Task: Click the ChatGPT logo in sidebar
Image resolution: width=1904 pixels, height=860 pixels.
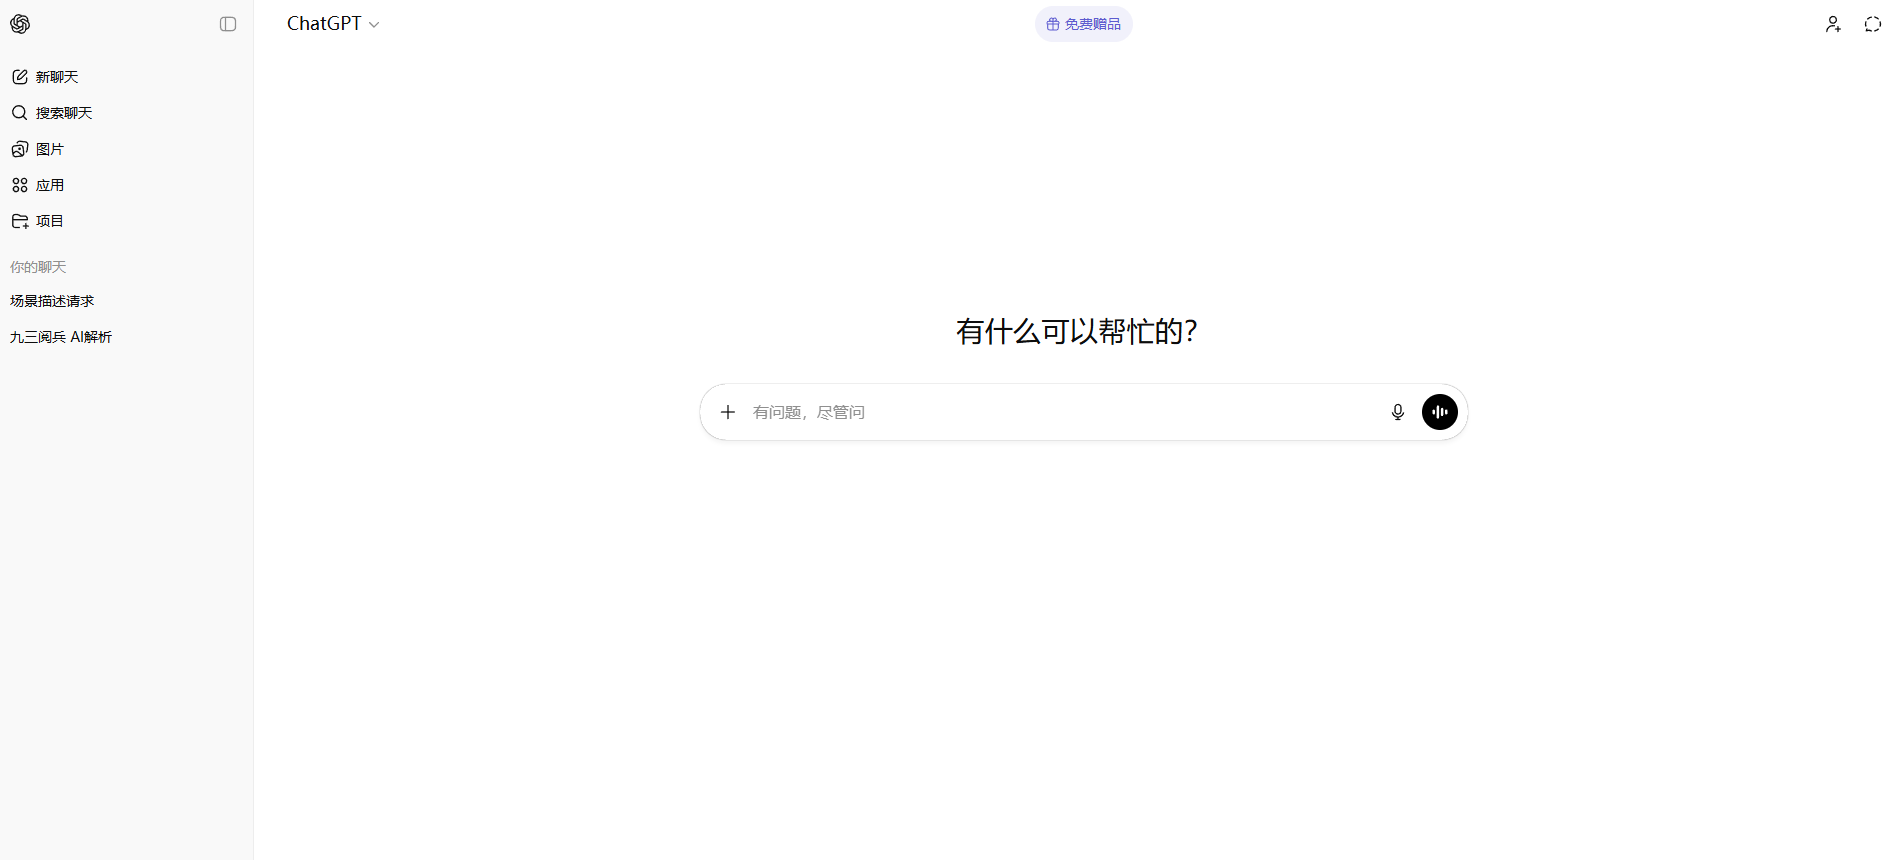Action: point(20,24)
